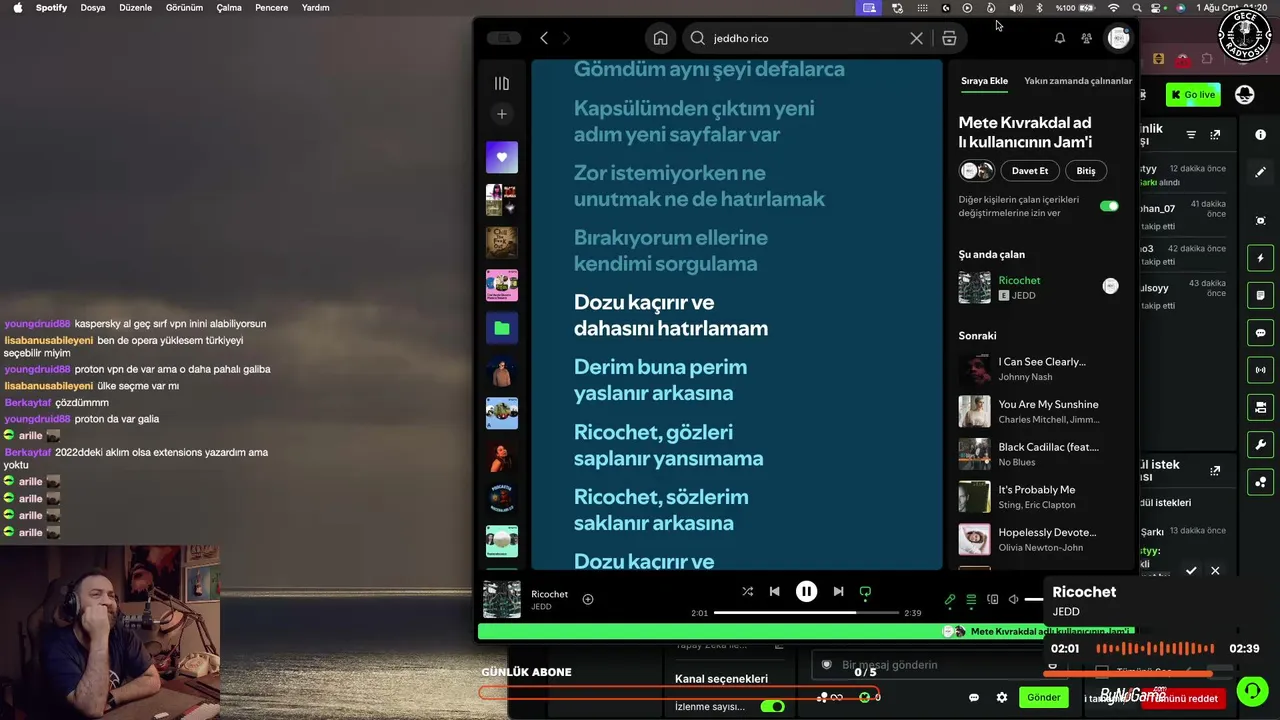Open Düzenle menu
This screenshot has width=1280, height=720.
click(x=135, y=8)
